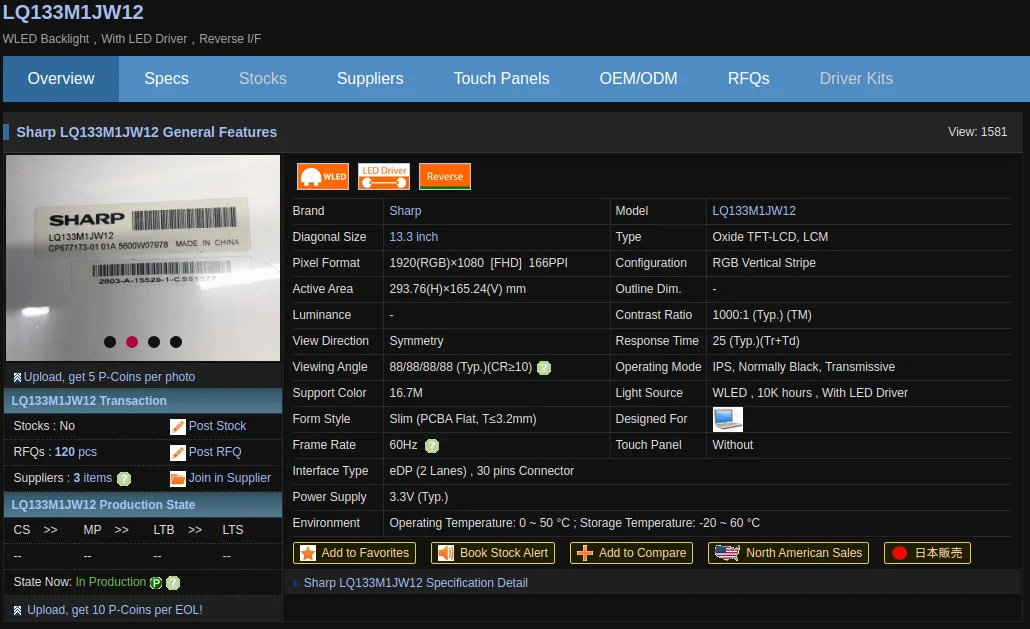This screenshot has width=1030, height=629.
Task: Click the LQ133M1JW12 Production State header
Action: (143, 505)
